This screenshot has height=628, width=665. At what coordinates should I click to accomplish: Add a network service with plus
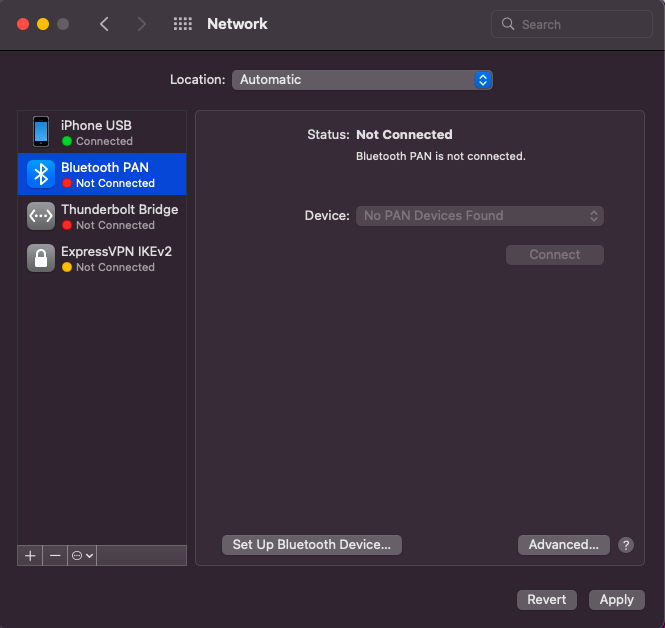point(30,555)
